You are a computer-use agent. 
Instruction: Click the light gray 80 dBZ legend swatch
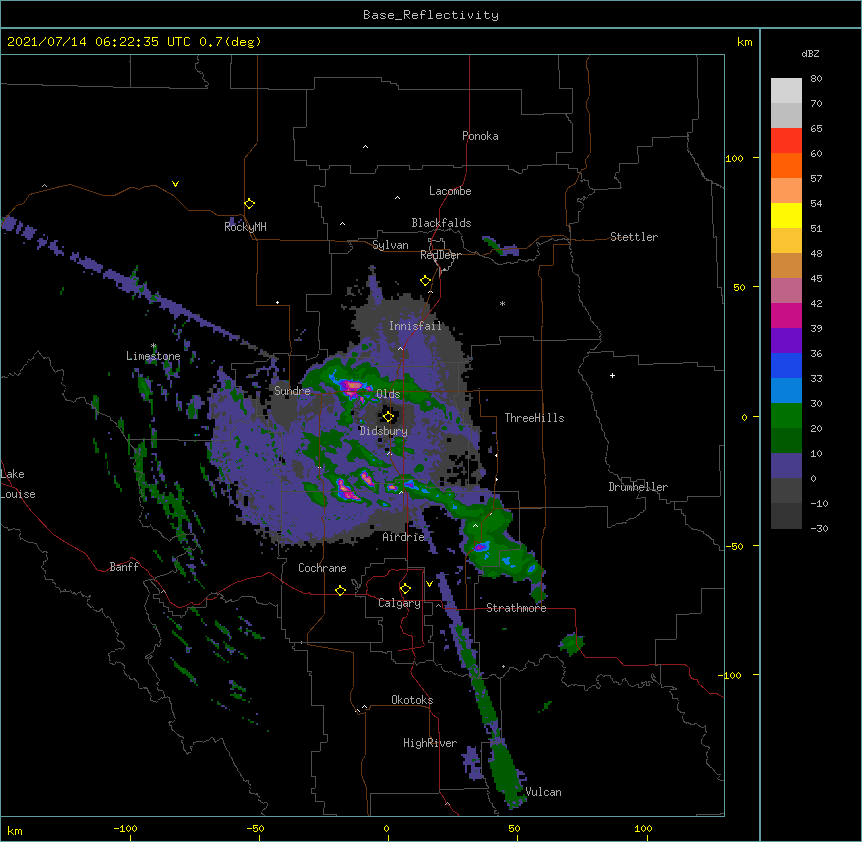(786, 91)
